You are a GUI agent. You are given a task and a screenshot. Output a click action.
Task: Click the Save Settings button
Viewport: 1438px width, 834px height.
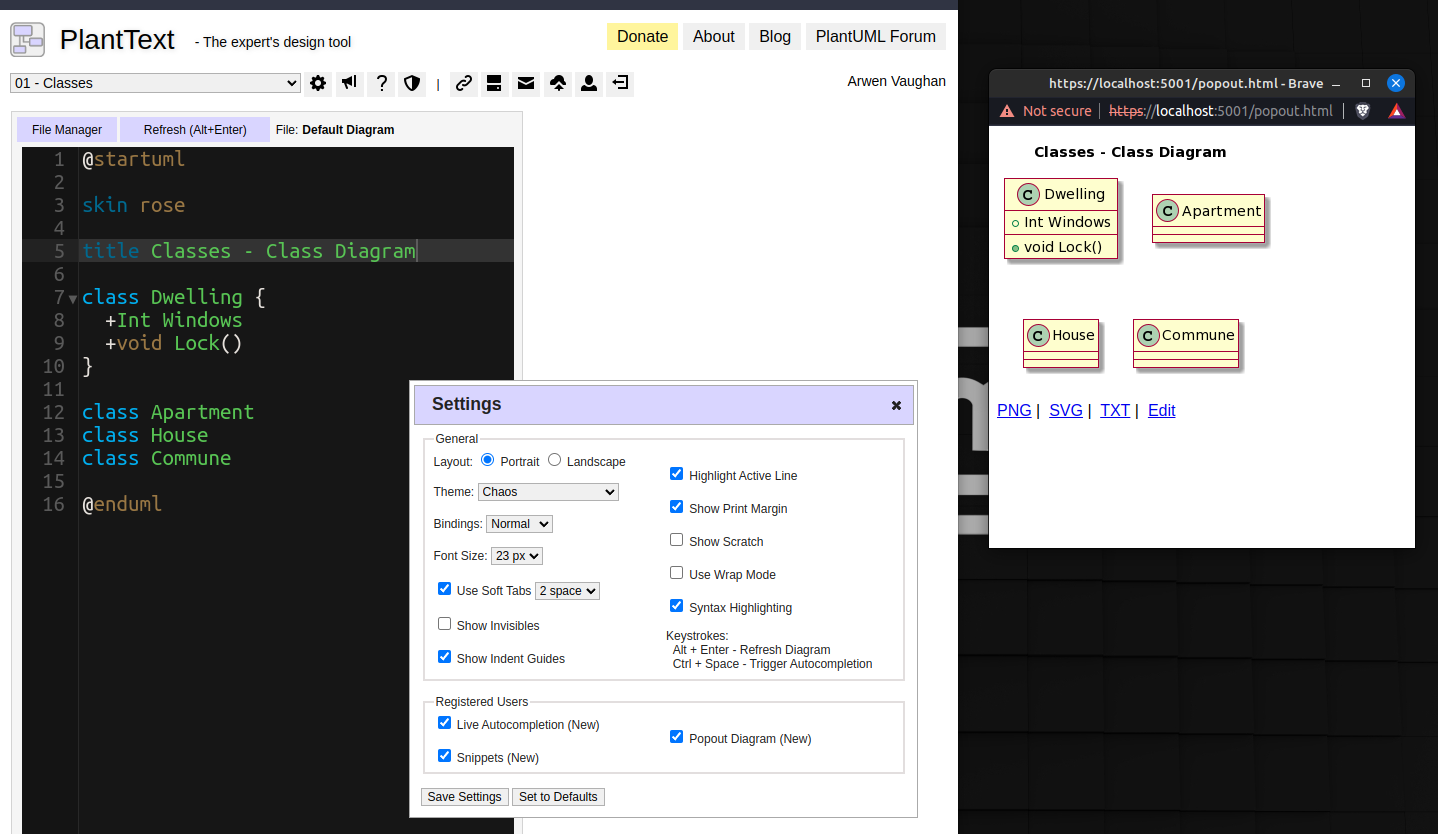[464, 796]
